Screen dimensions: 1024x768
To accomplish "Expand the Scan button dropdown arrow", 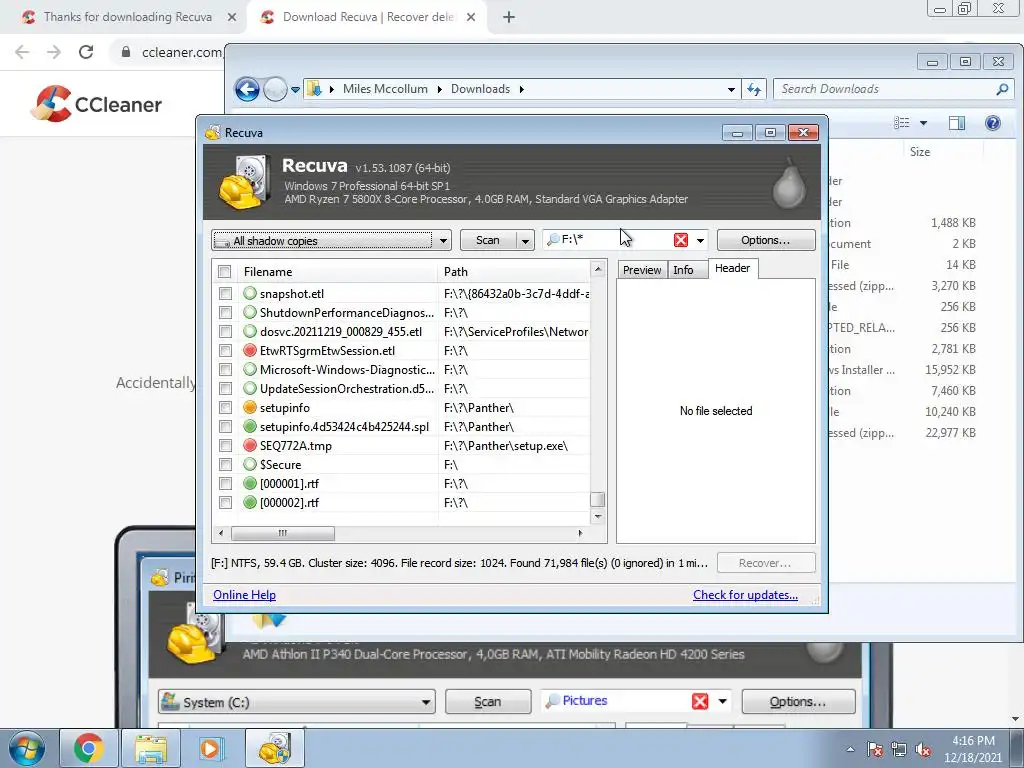I will pos(525,240).
